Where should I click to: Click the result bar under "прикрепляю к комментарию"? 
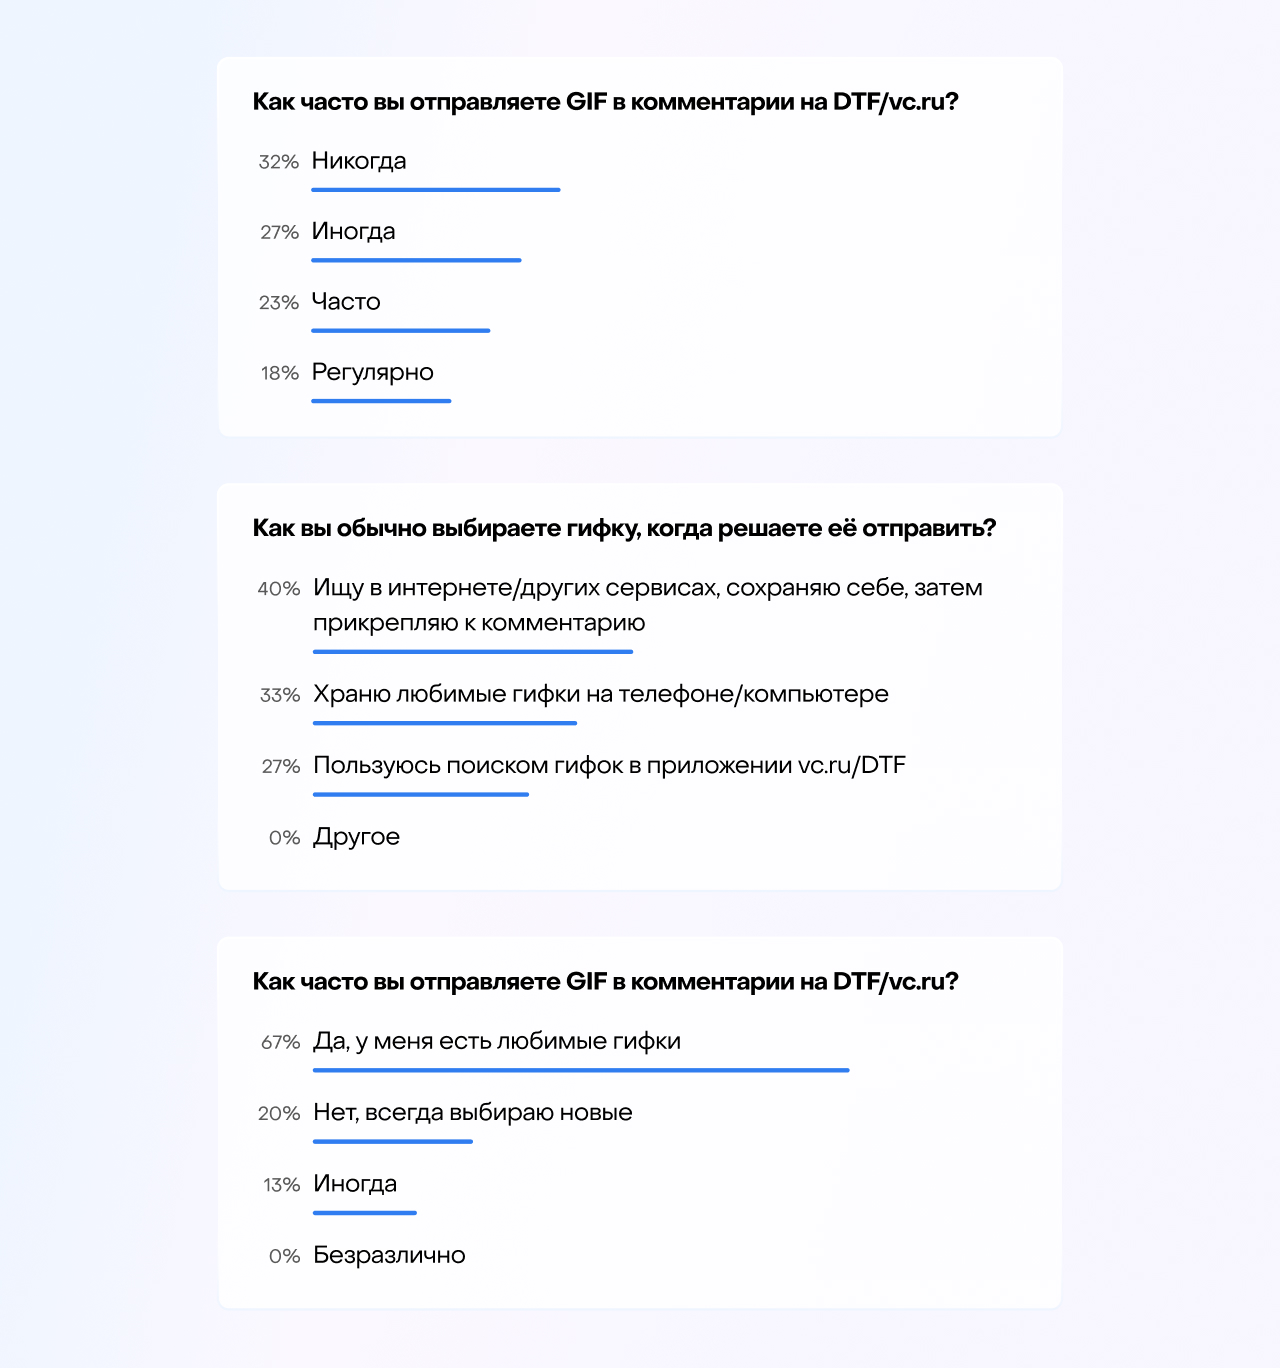472,652
